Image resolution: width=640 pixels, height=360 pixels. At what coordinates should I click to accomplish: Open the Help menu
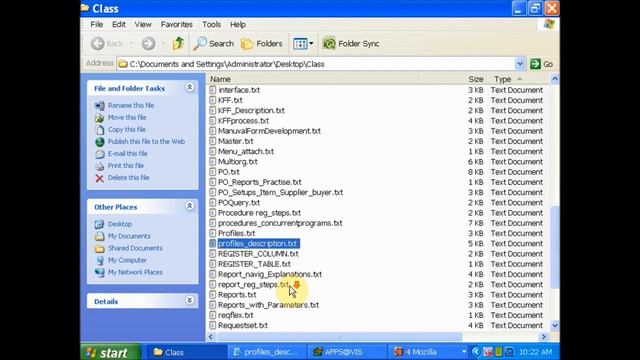[238, 24]
